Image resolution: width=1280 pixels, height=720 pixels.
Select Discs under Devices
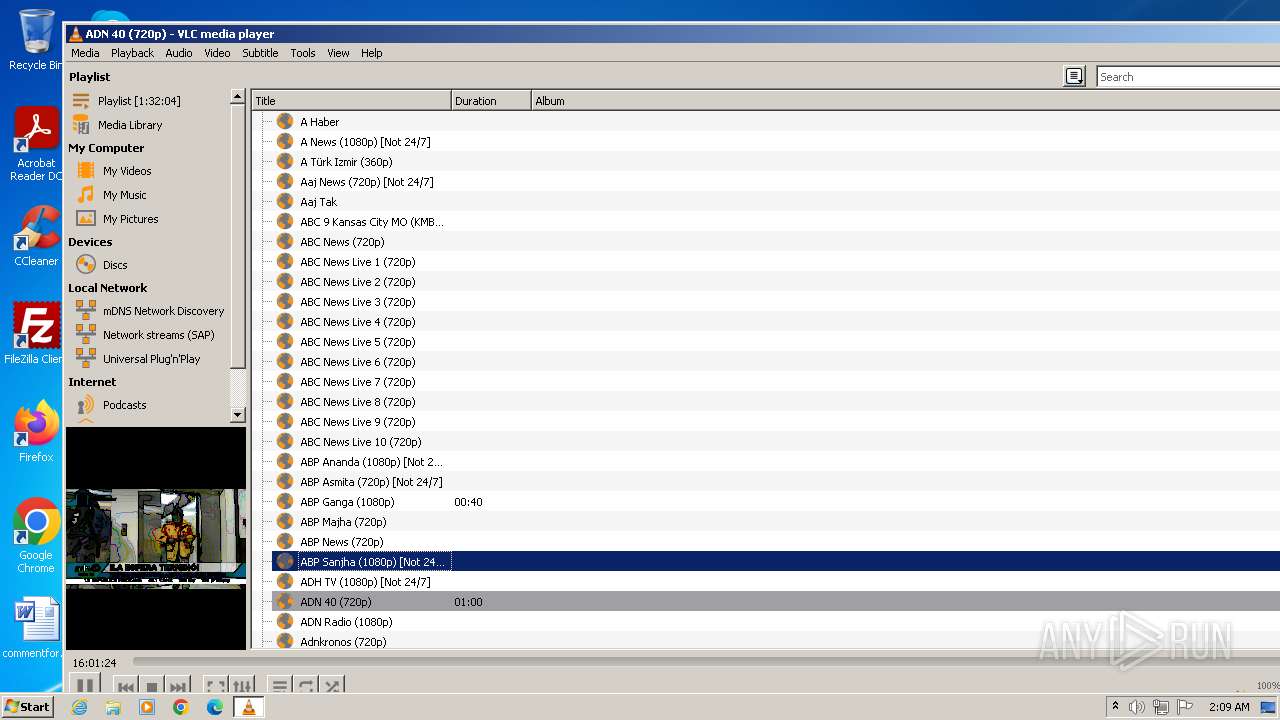(115, 265)
